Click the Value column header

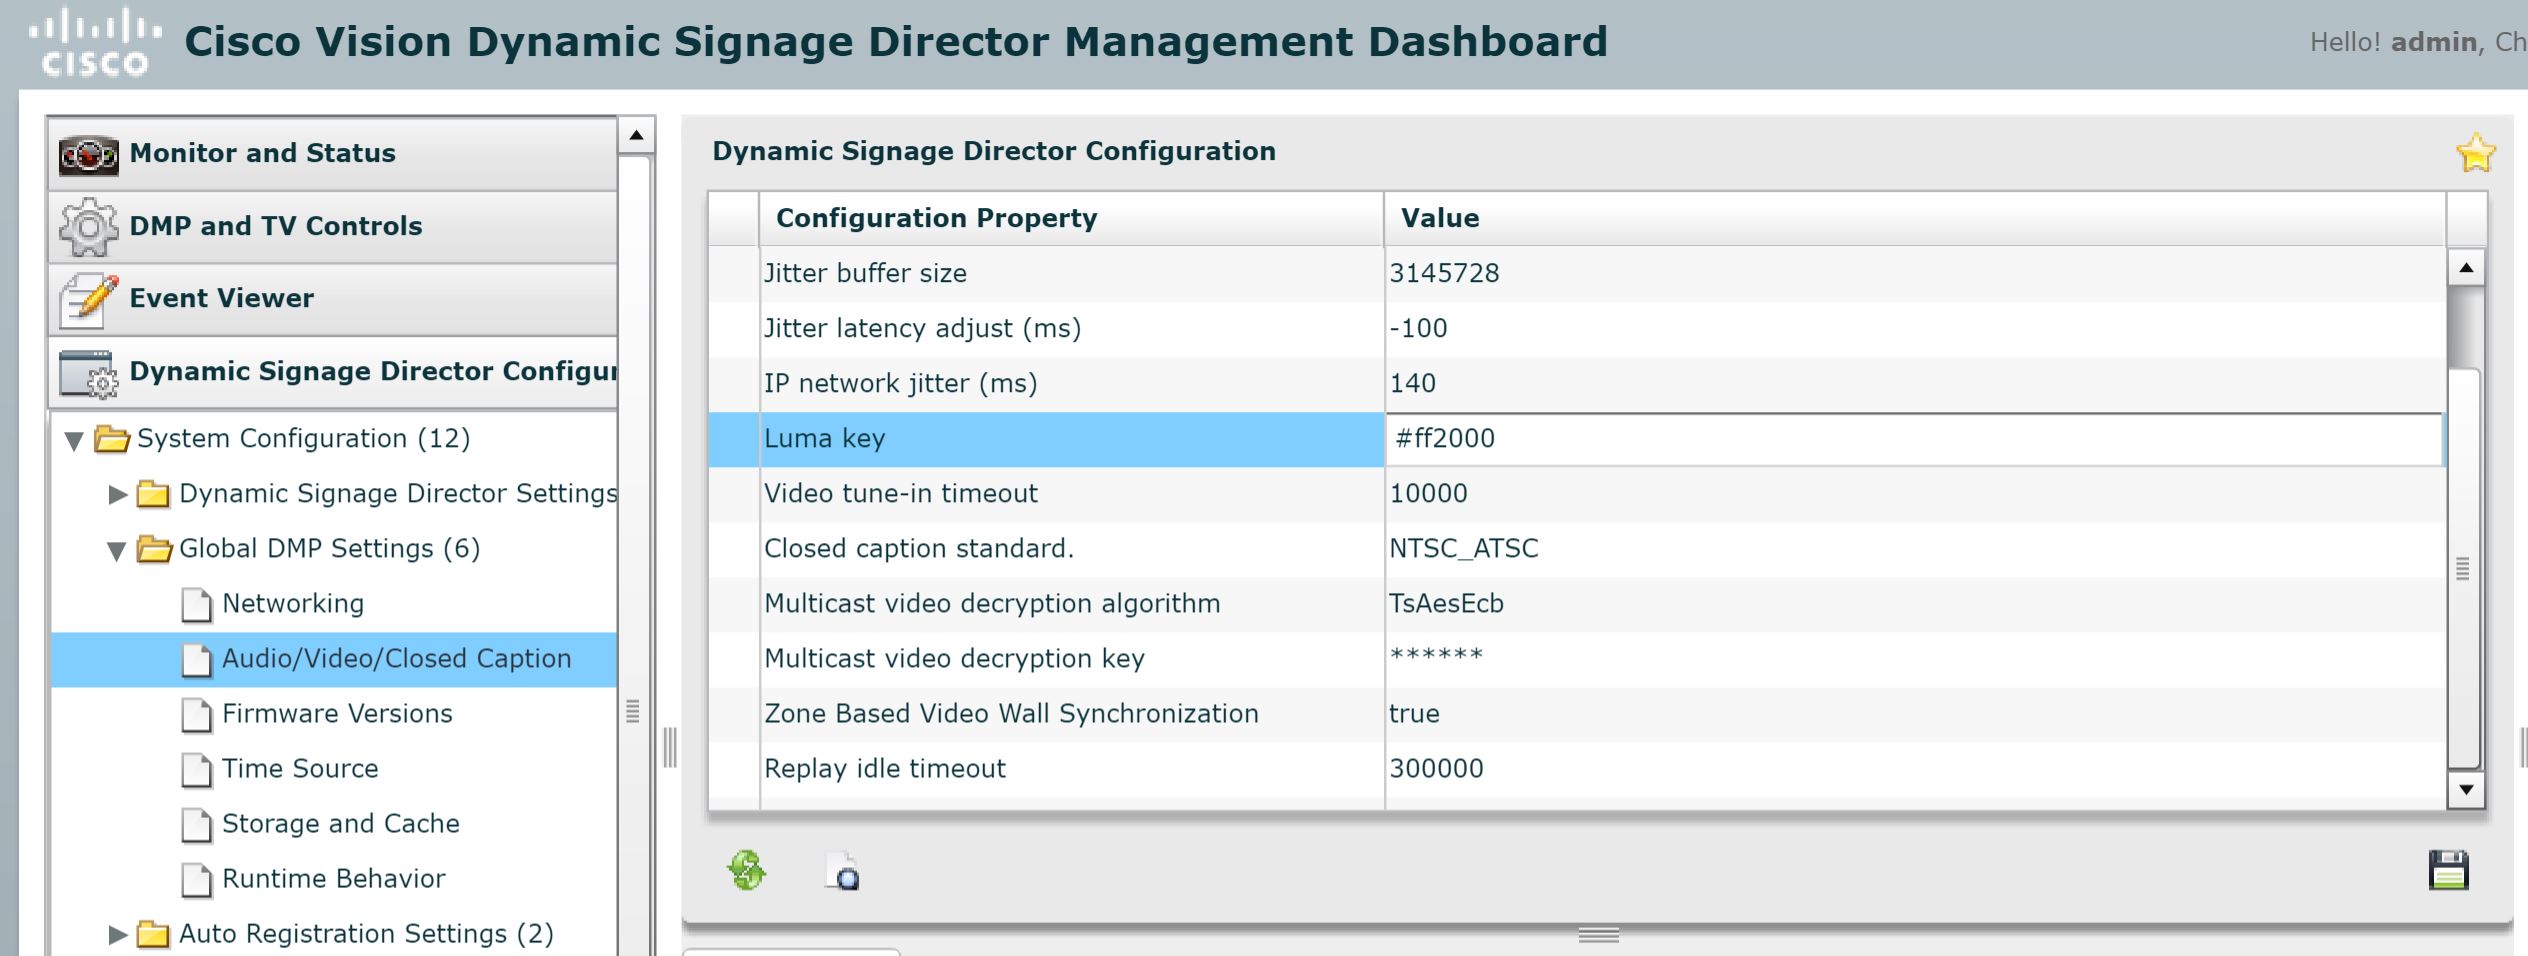click(1440, 217)
